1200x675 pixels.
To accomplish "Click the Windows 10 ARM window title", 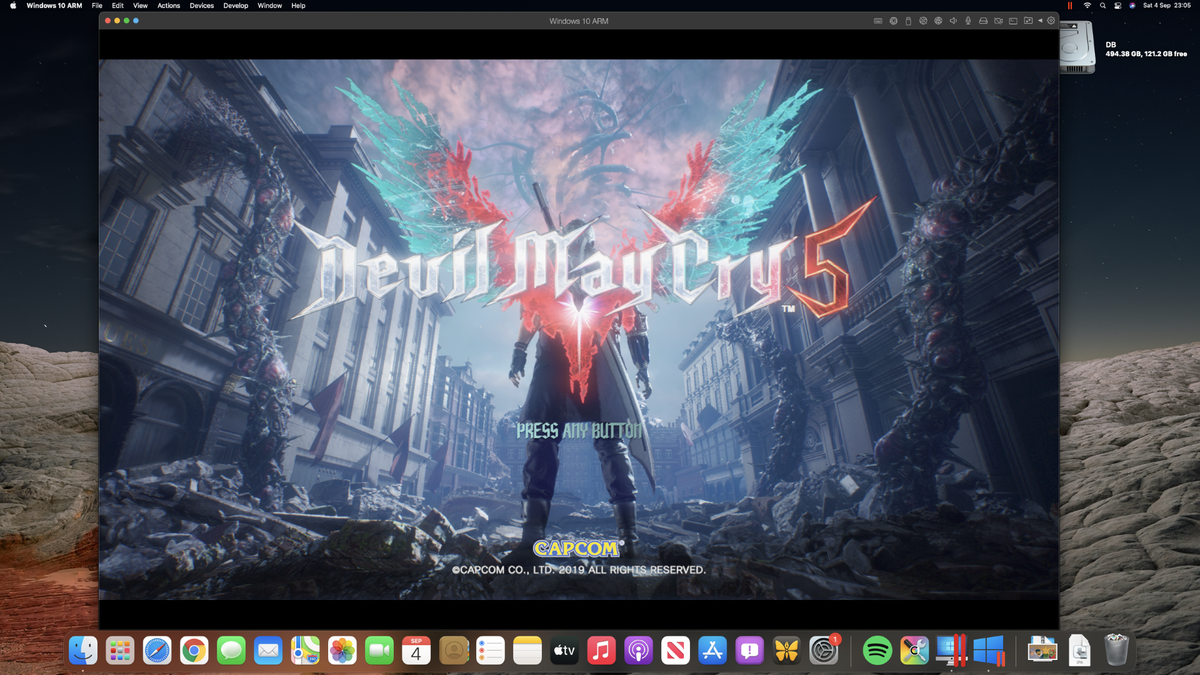I will 578,20.
